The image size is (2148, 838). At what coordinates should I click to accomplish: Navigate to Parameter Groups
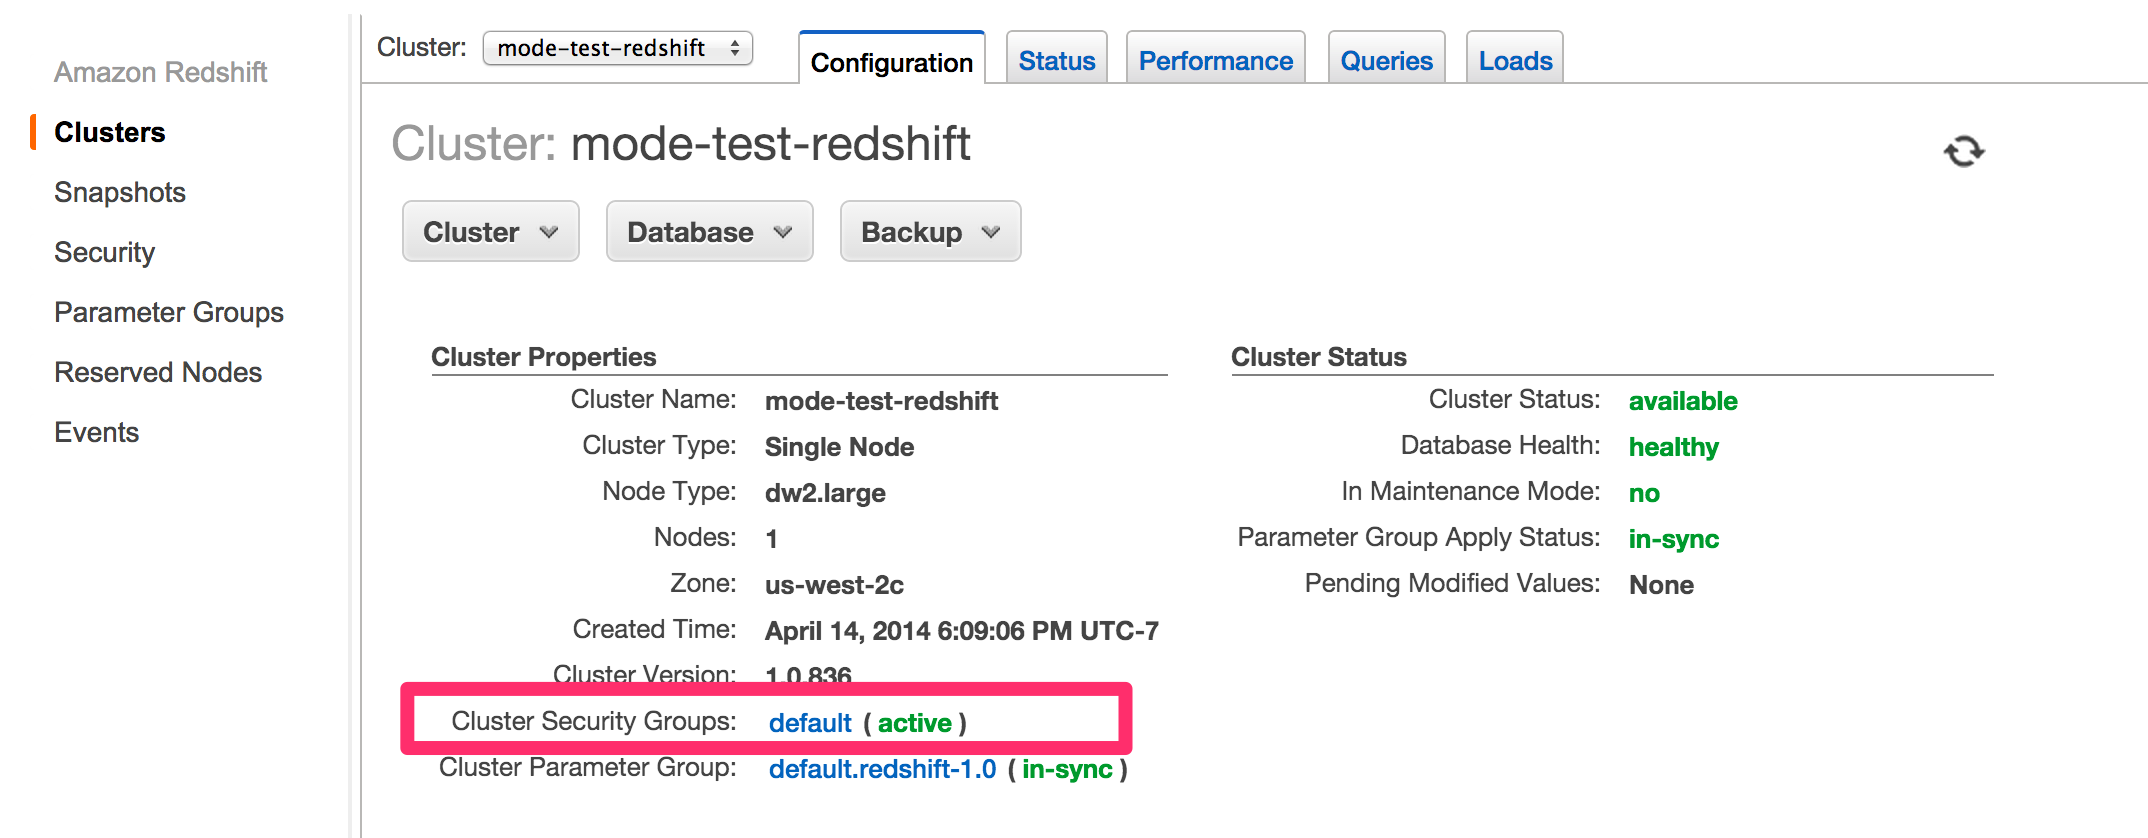coord(169,312)
